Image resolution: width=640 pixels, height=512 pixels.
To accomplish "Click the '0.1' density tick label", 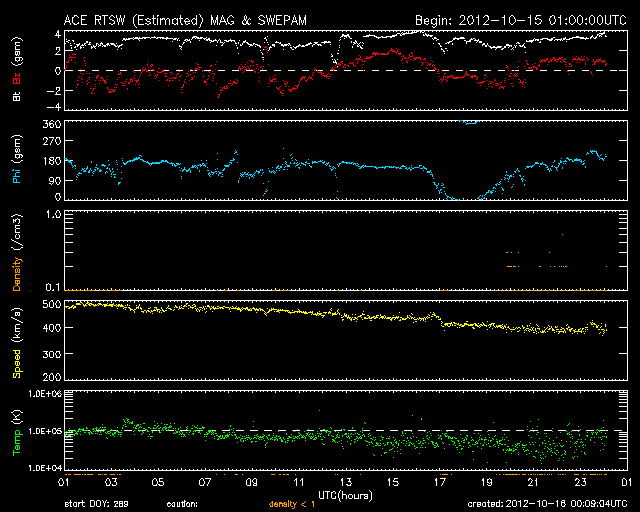I will point(53,287).
